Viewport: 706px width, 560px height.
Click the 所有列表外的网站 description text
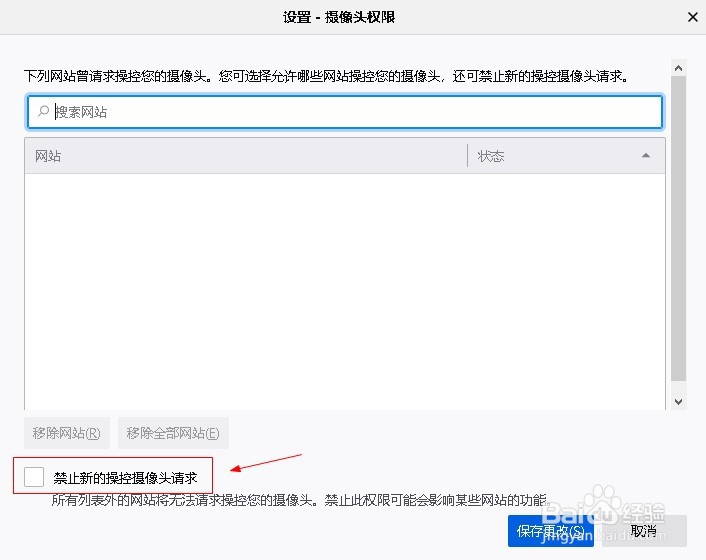click(301, 500)
